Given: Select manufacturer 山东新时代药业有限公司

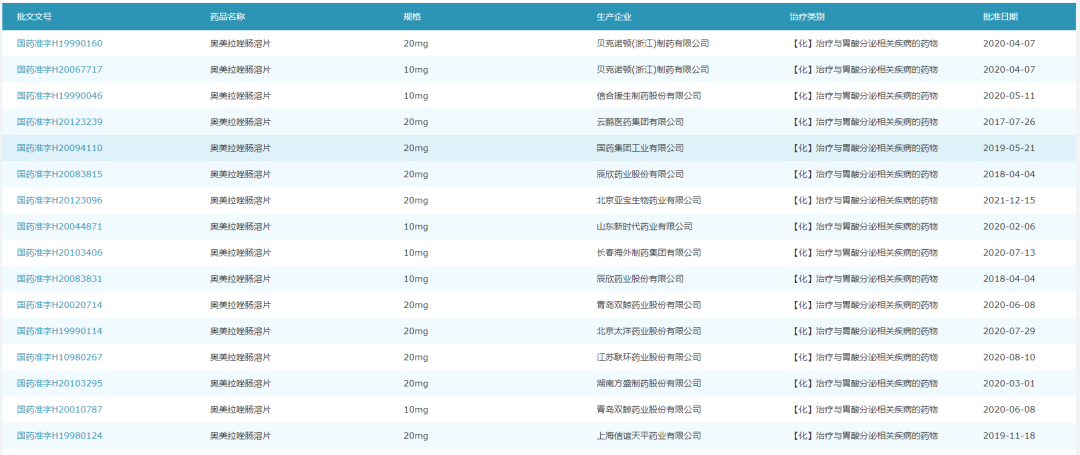Looking at the screenshot, I should [645, 226].
